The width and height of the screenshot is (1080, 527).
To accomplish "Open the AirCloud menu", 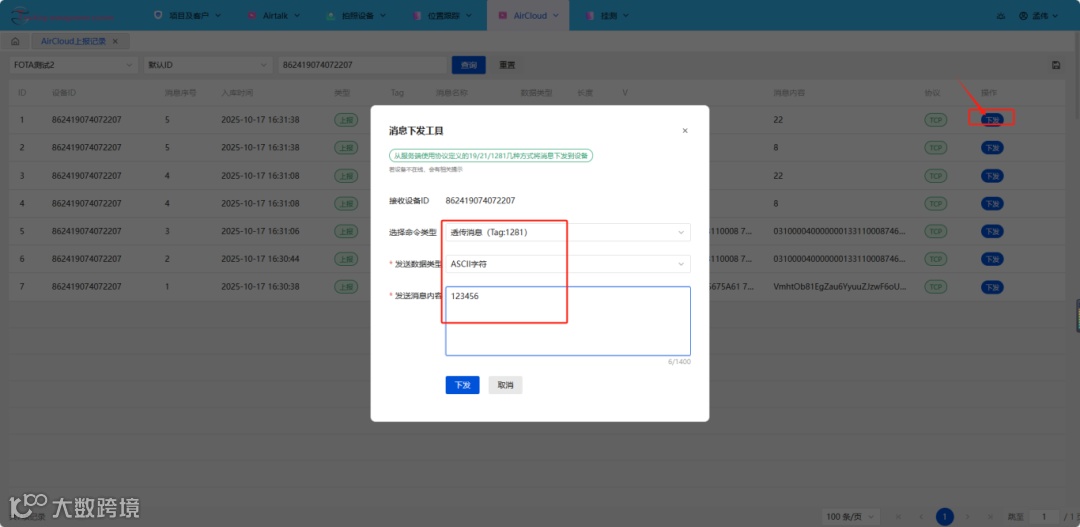I will (x=528, y=15).
